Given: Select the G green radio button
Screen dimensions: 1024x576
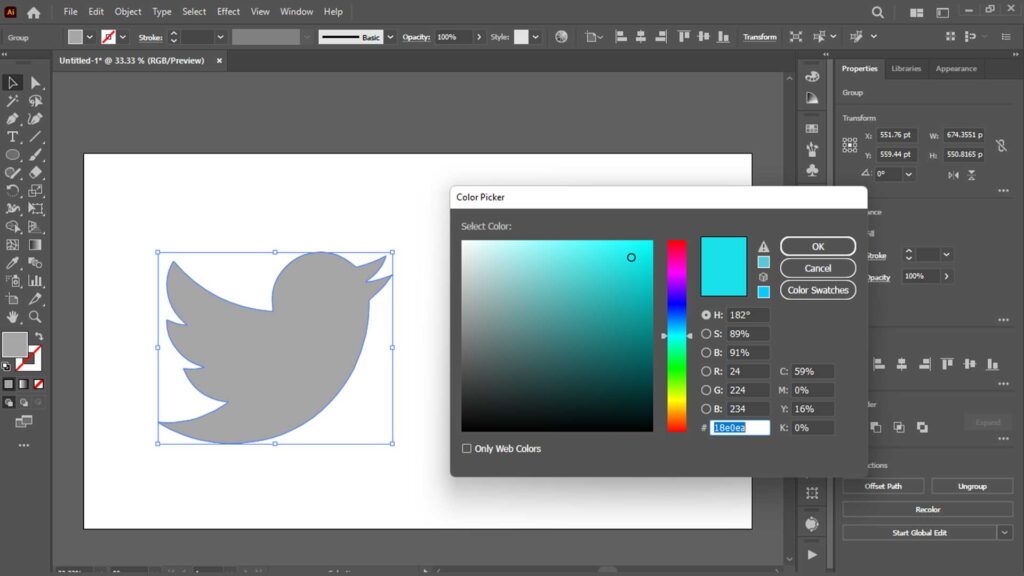Looking at the screenshot, I should [x=706, y=391].
